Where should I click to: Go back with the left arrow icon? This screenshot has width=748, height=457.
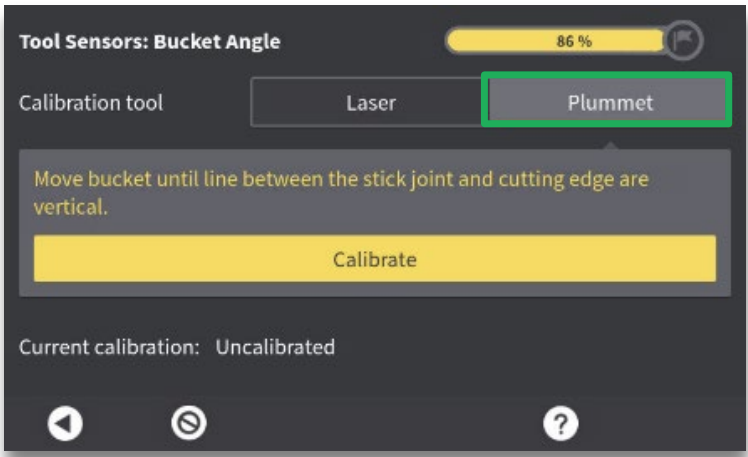tap(66, 425)
